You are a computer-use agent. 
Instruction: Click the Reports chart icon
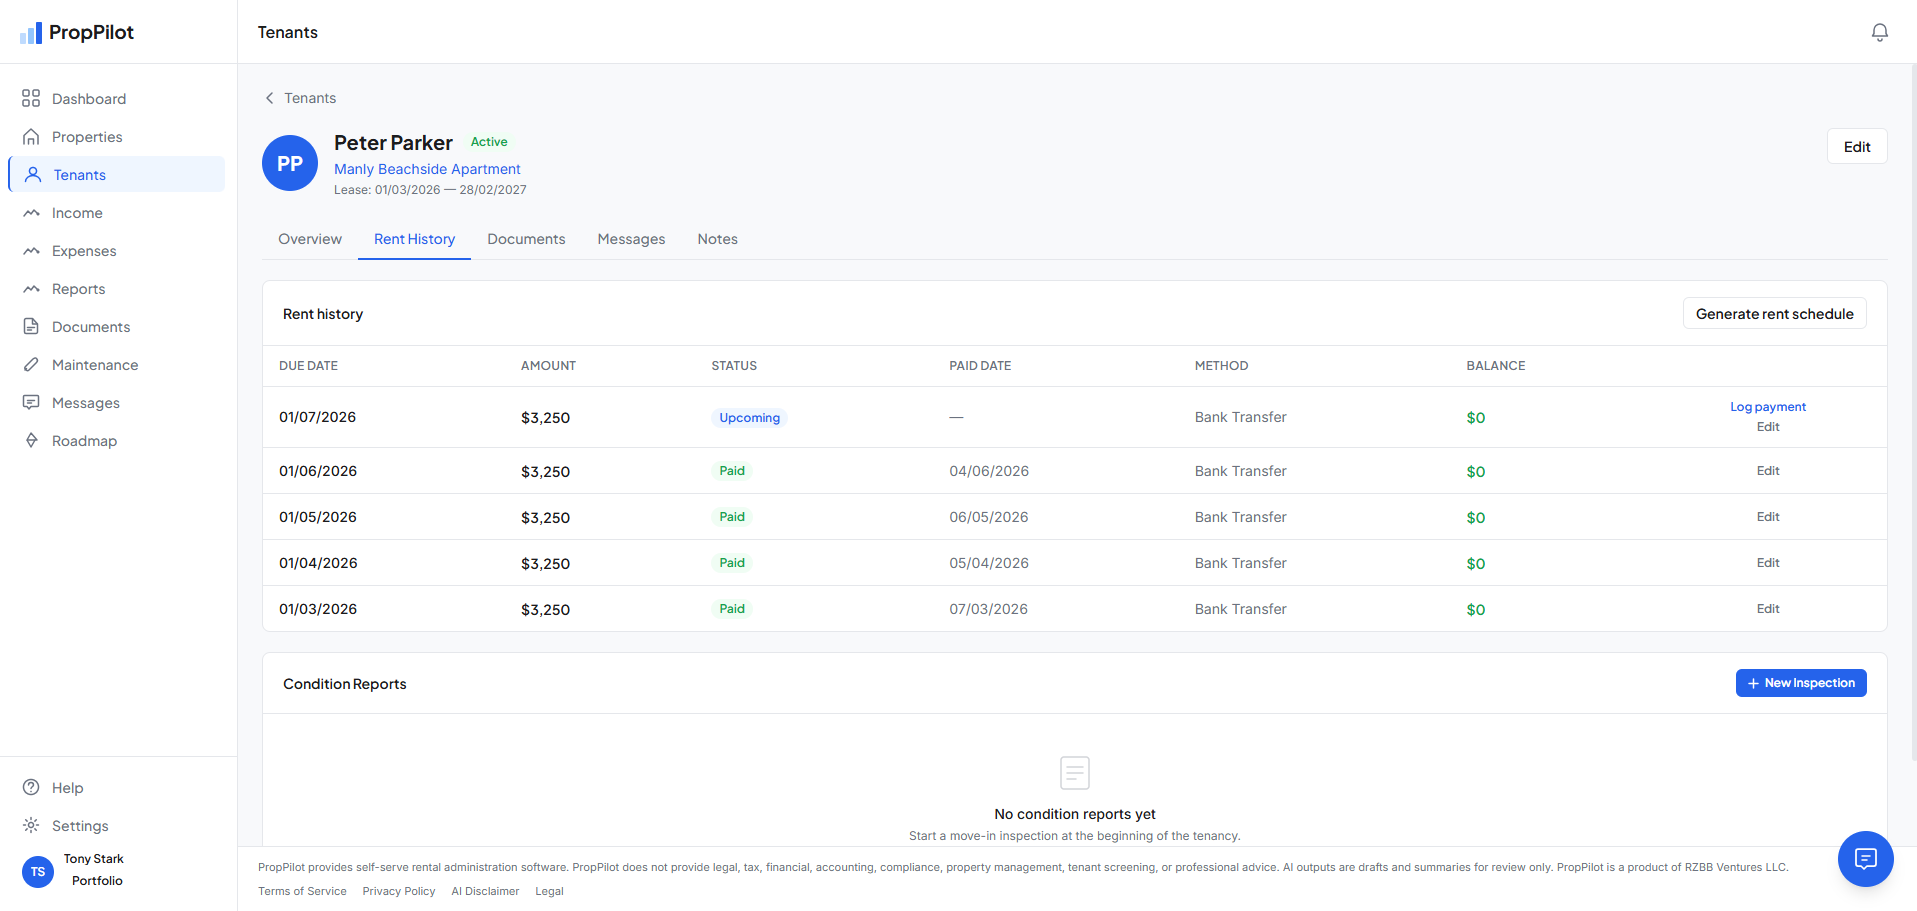pyautogui.click(x=31, y=288)
